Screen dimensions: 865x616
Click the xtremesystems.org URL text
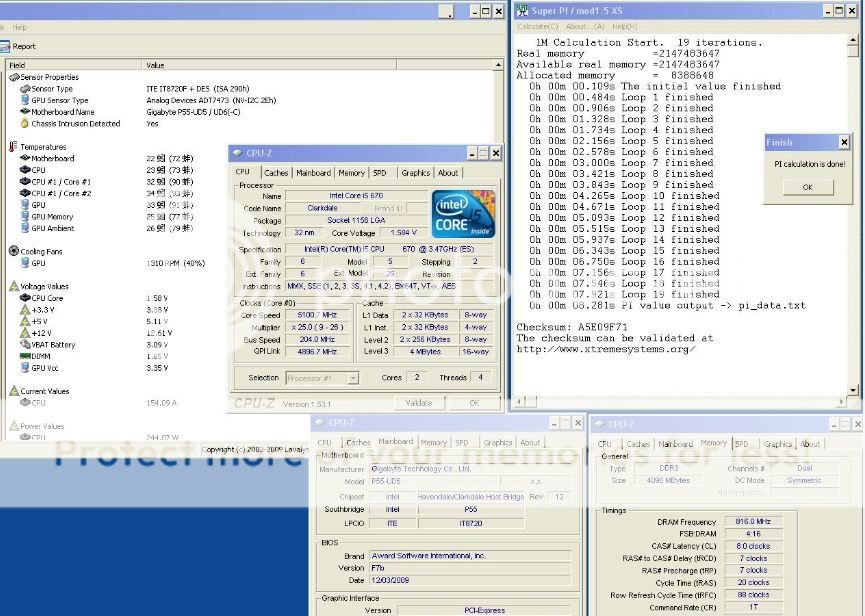[606, 349]
